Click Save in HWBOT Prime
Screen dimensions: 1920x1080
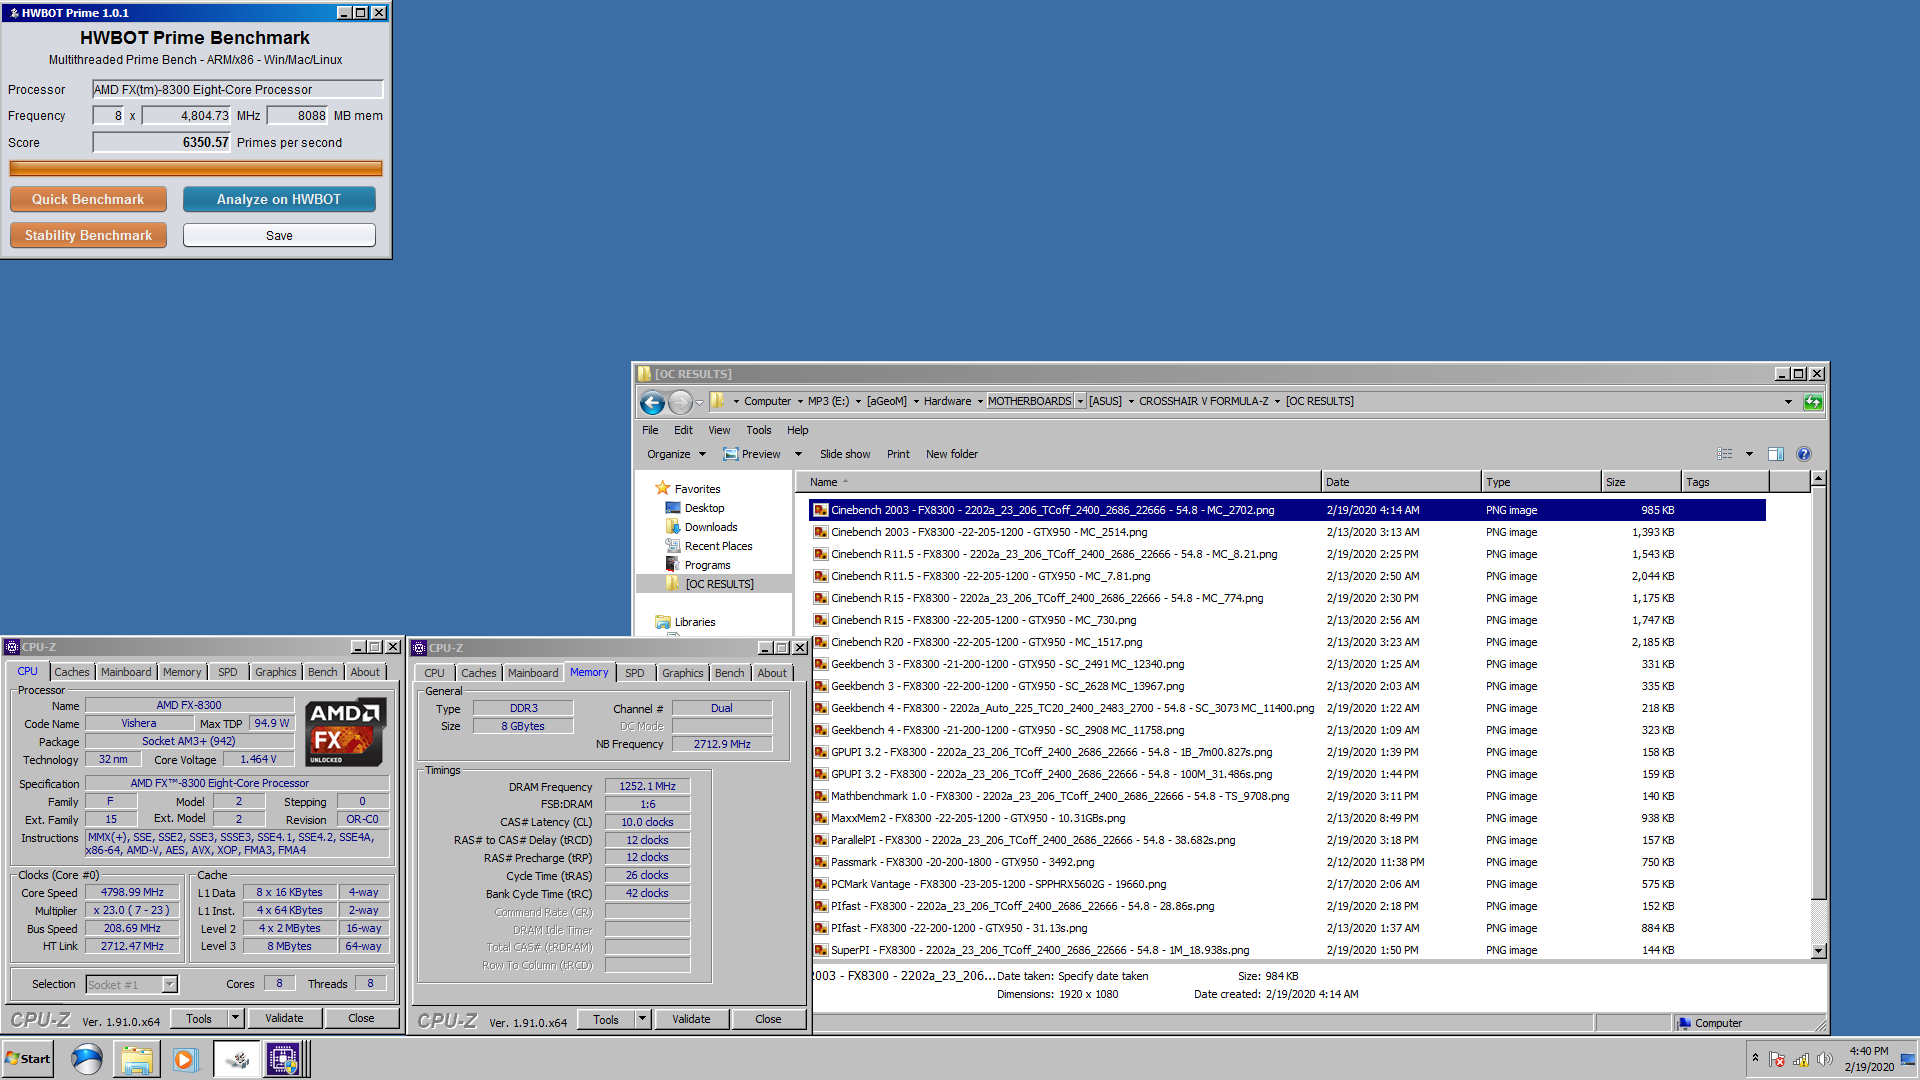(x=279, y=235)
